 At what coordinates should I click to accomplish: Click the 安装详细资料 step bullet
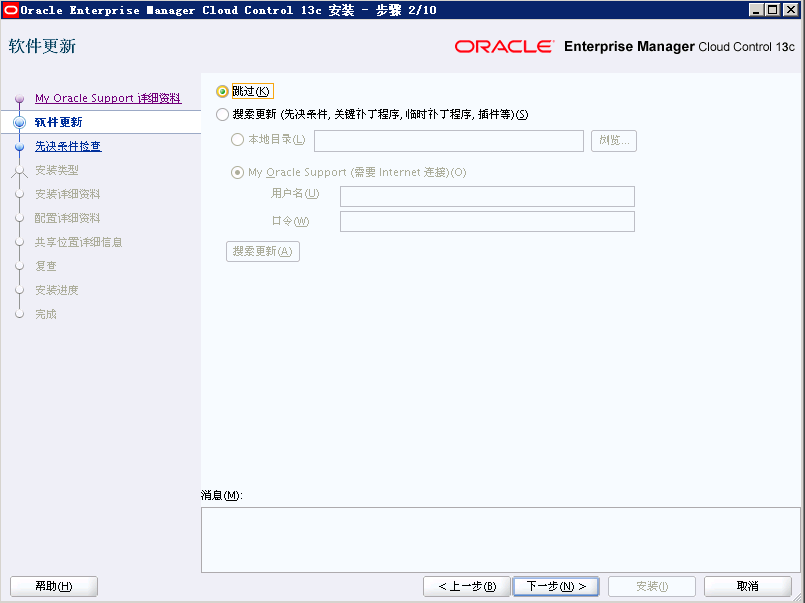point(20,194)
